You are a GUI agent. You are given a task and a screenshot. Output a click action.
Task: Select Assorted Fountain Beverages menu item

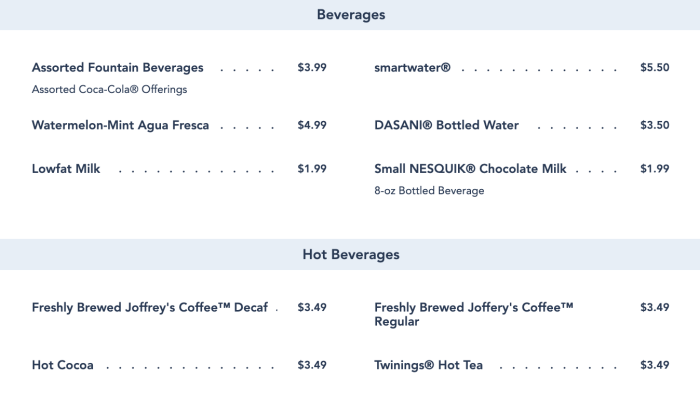tap(117, 67)
